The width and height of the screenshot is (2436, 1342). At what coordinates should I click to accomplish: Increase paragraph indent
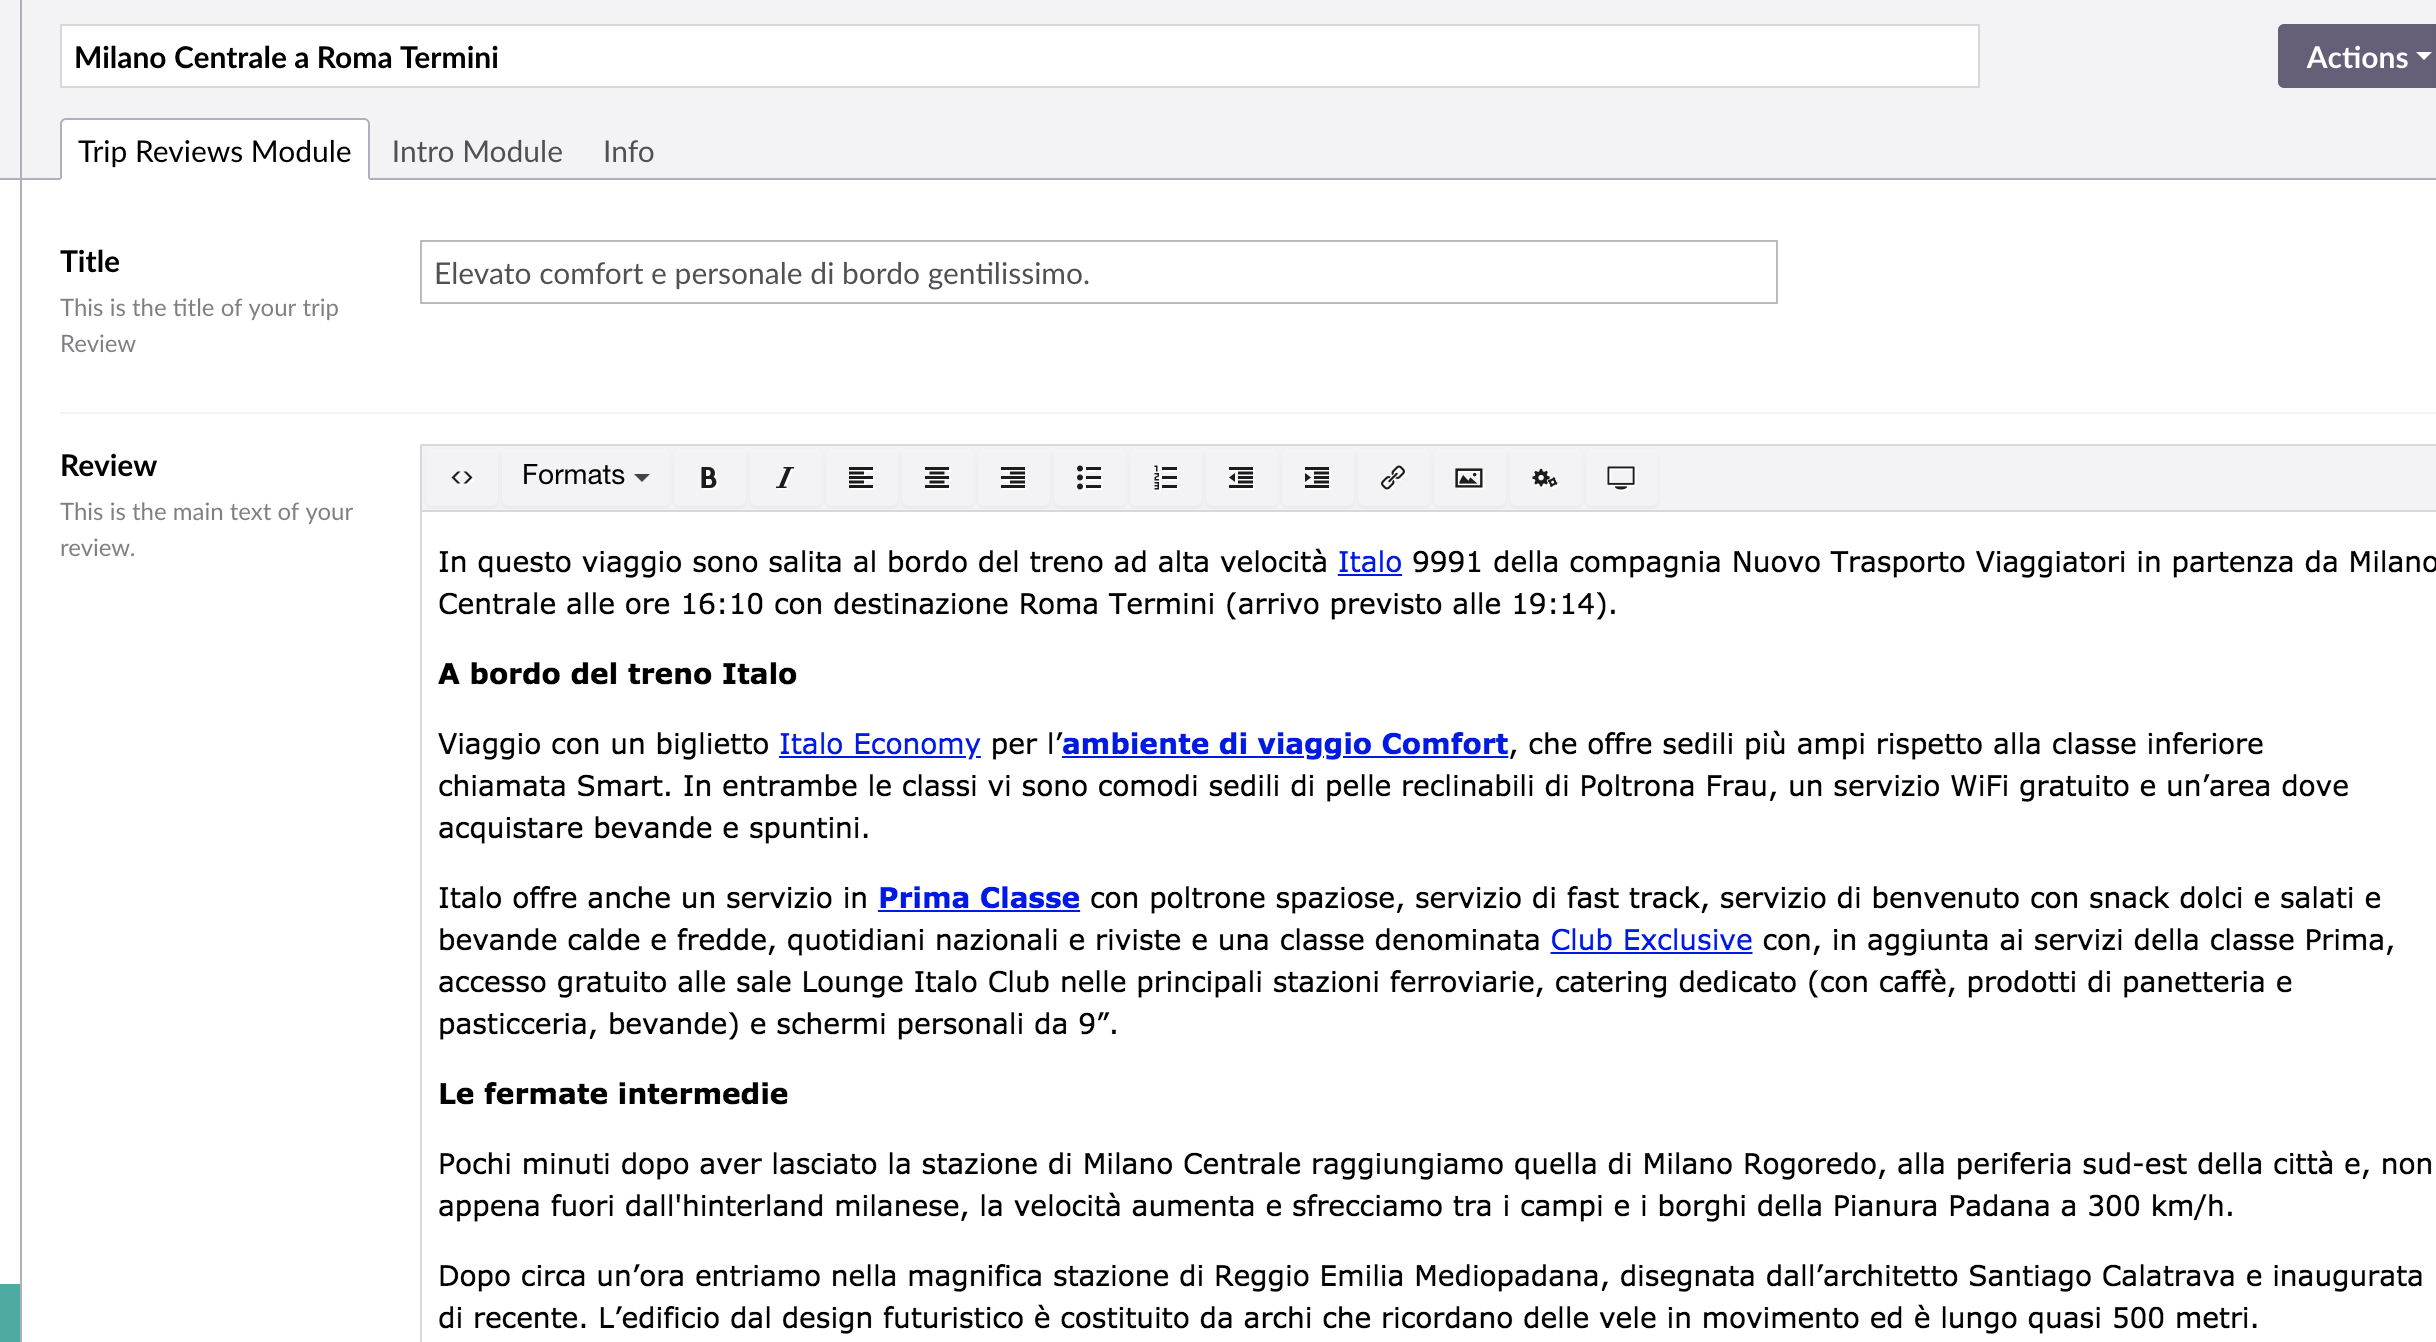click(1316, 477)
